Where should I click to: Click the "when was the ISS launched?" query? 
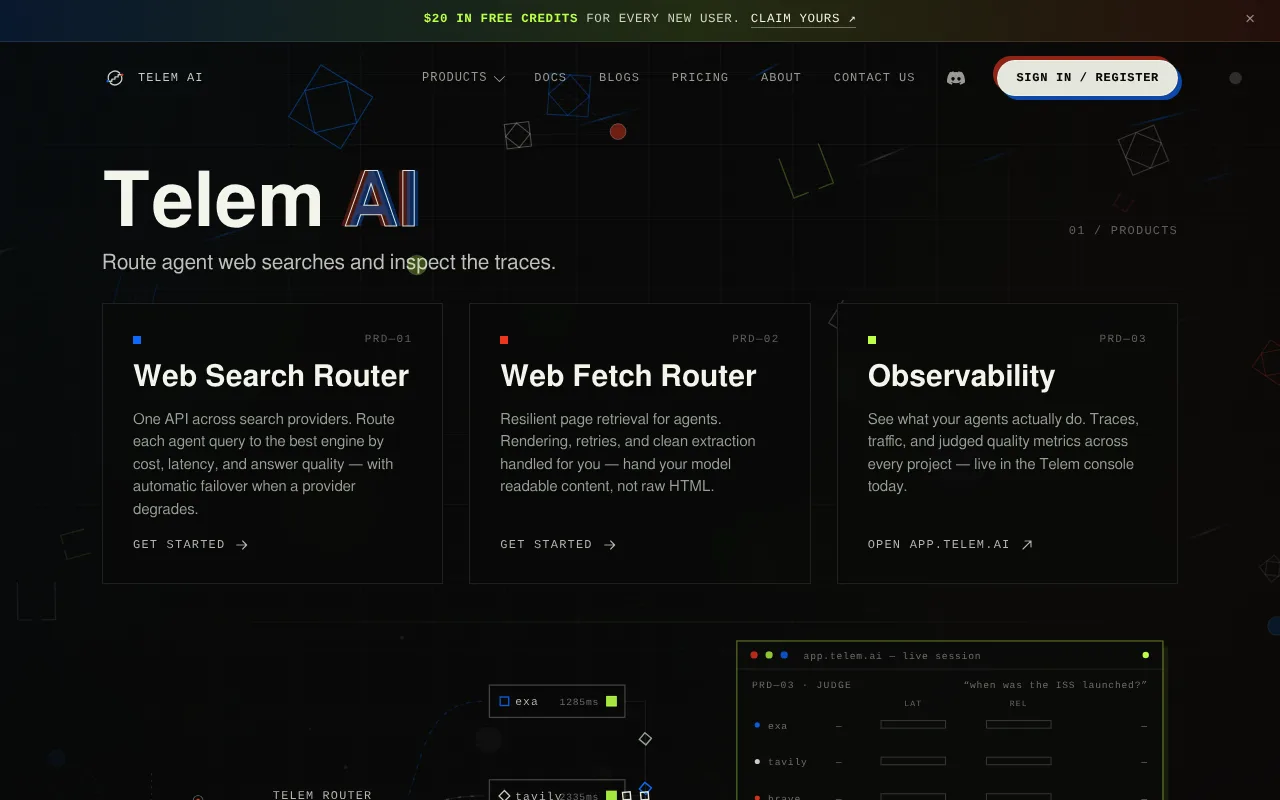(1055, 685)
